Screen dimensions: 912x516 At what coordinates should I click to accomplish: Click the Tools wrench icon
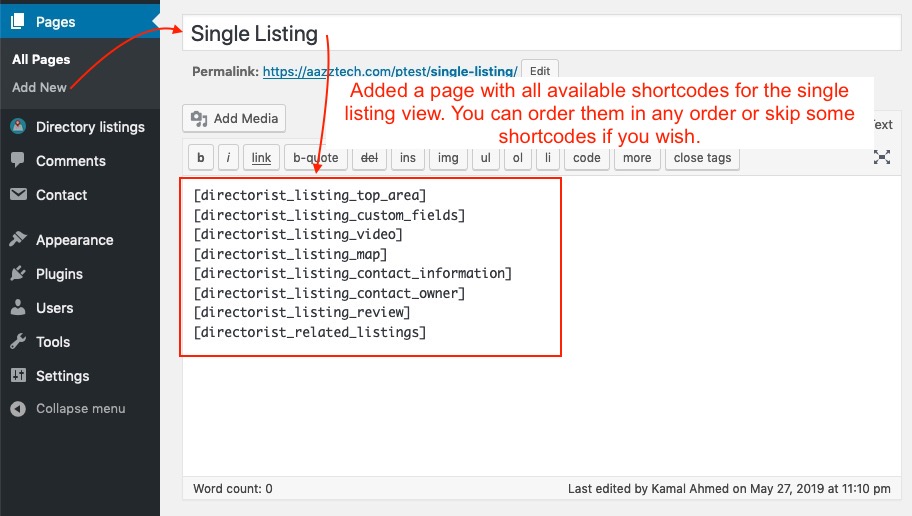pos(18,341)
